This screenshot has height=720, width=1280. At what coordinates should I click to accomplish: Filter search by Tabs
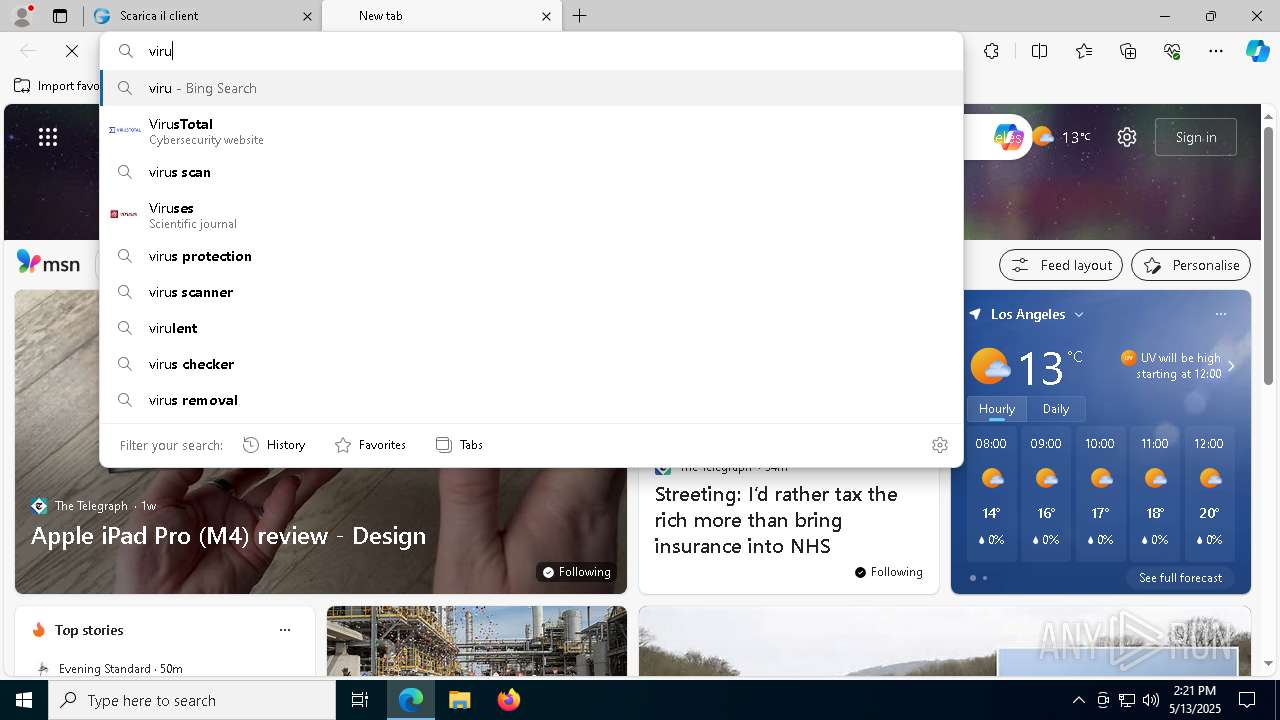459,445
